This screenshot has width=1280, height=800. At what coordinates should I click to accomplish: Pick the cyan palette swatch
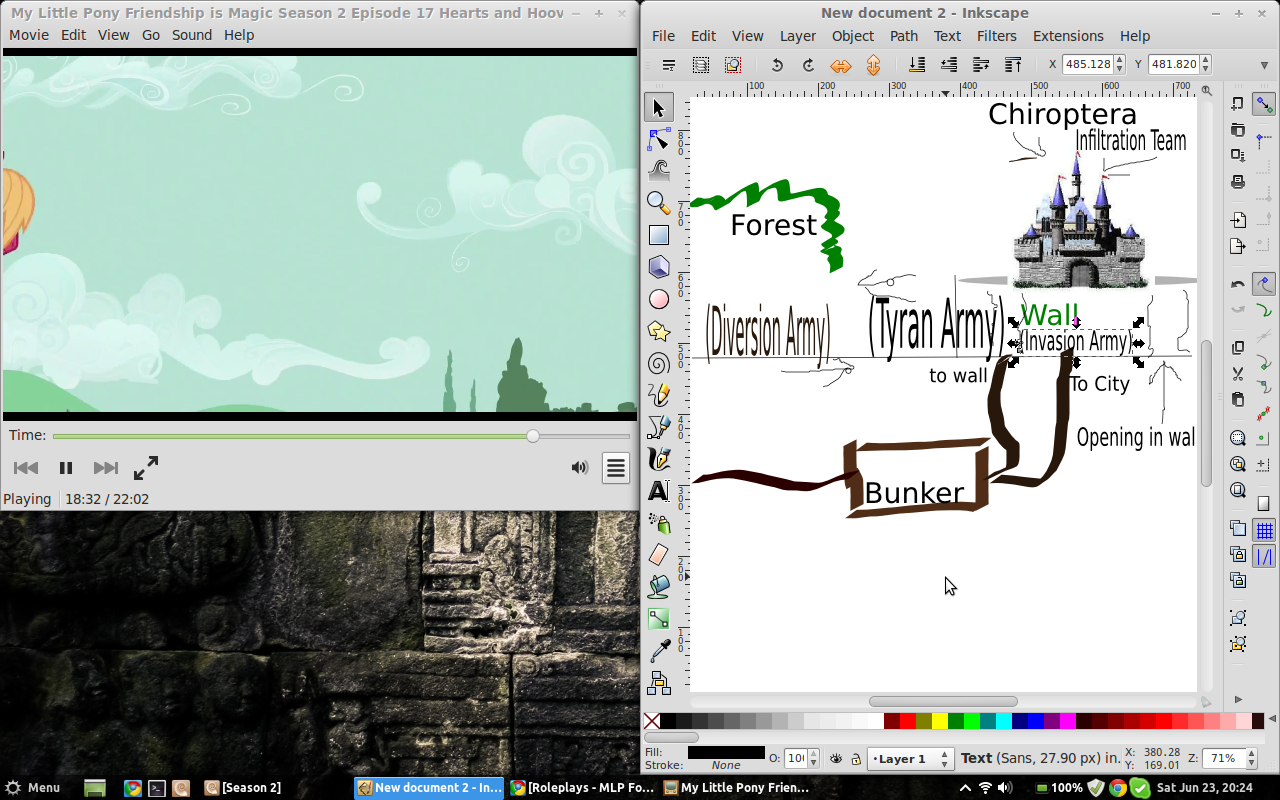point(1004,721)
